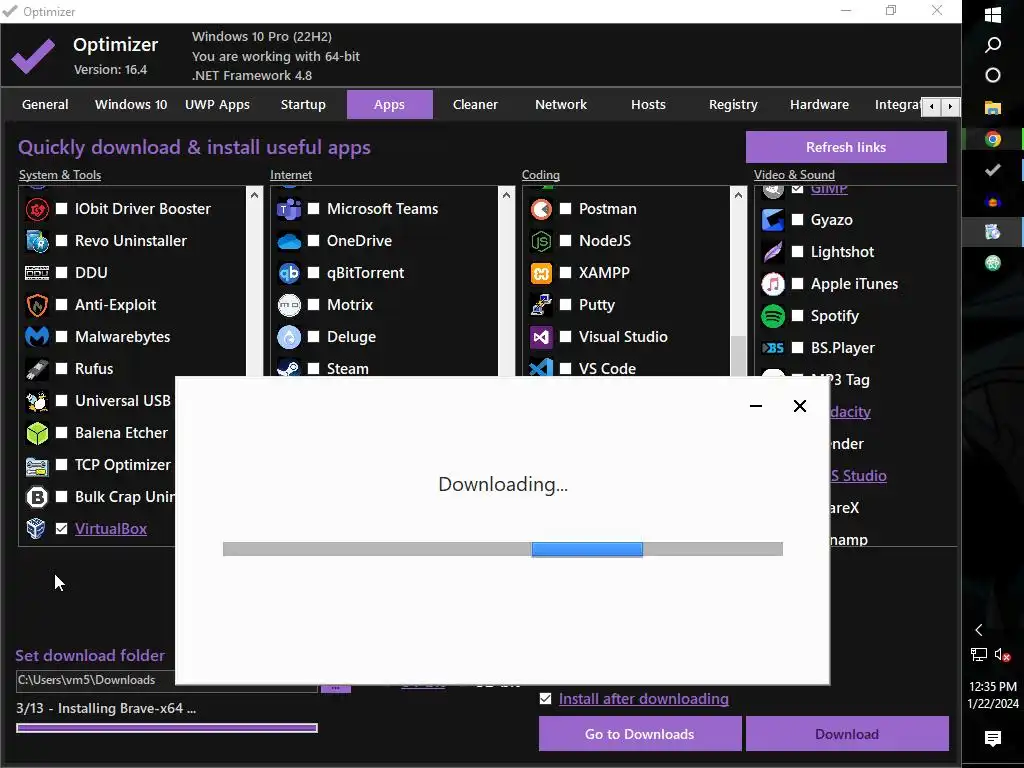
Task: Uncheck the VirtualBox checkbox
Action: pyautogui.click(x=62, y=528)
